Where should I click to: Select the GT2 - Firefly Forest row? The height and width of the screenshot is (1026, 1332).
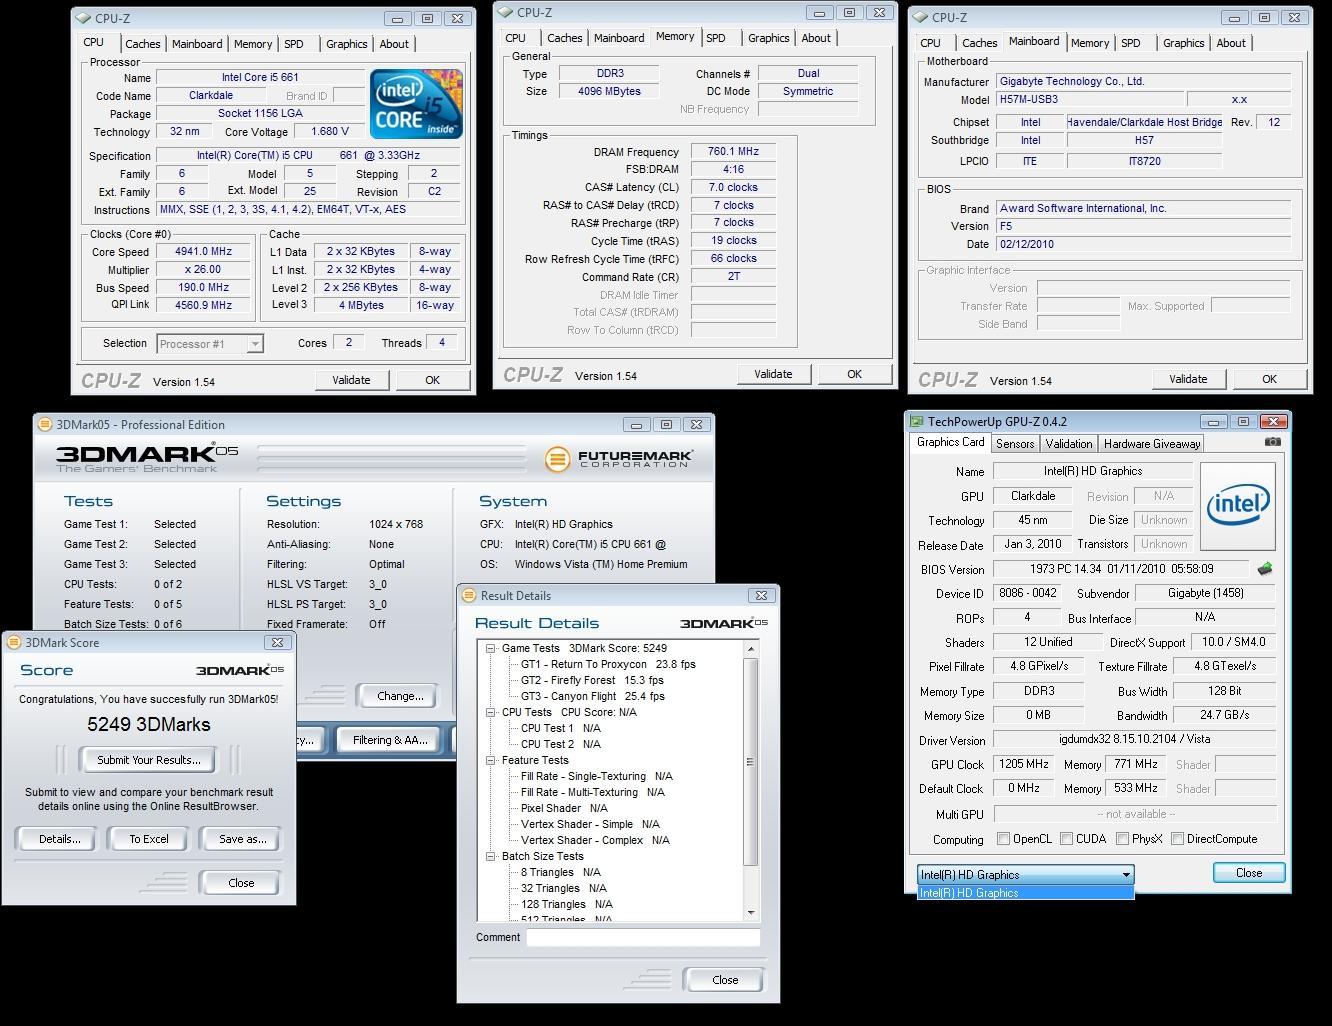pos(592,680)
